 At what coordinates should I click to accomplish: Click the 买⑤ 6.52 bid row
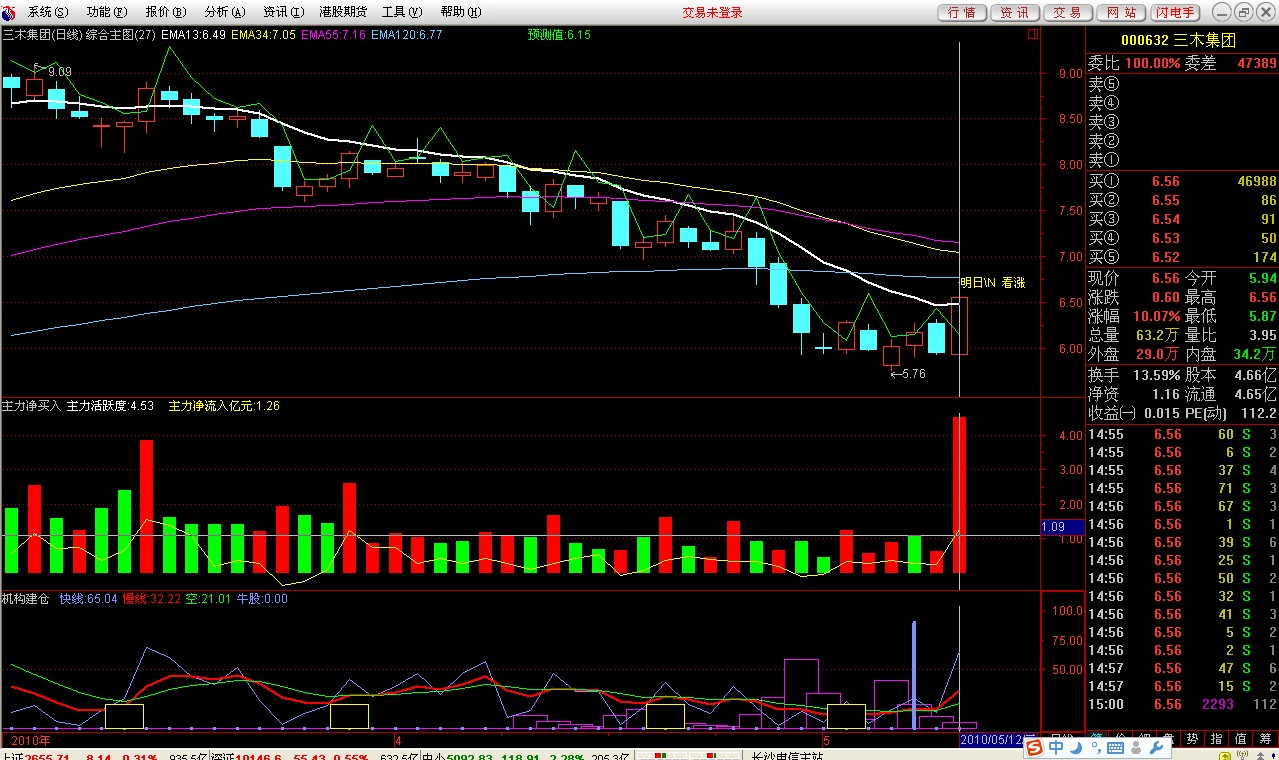(1182, 257)
